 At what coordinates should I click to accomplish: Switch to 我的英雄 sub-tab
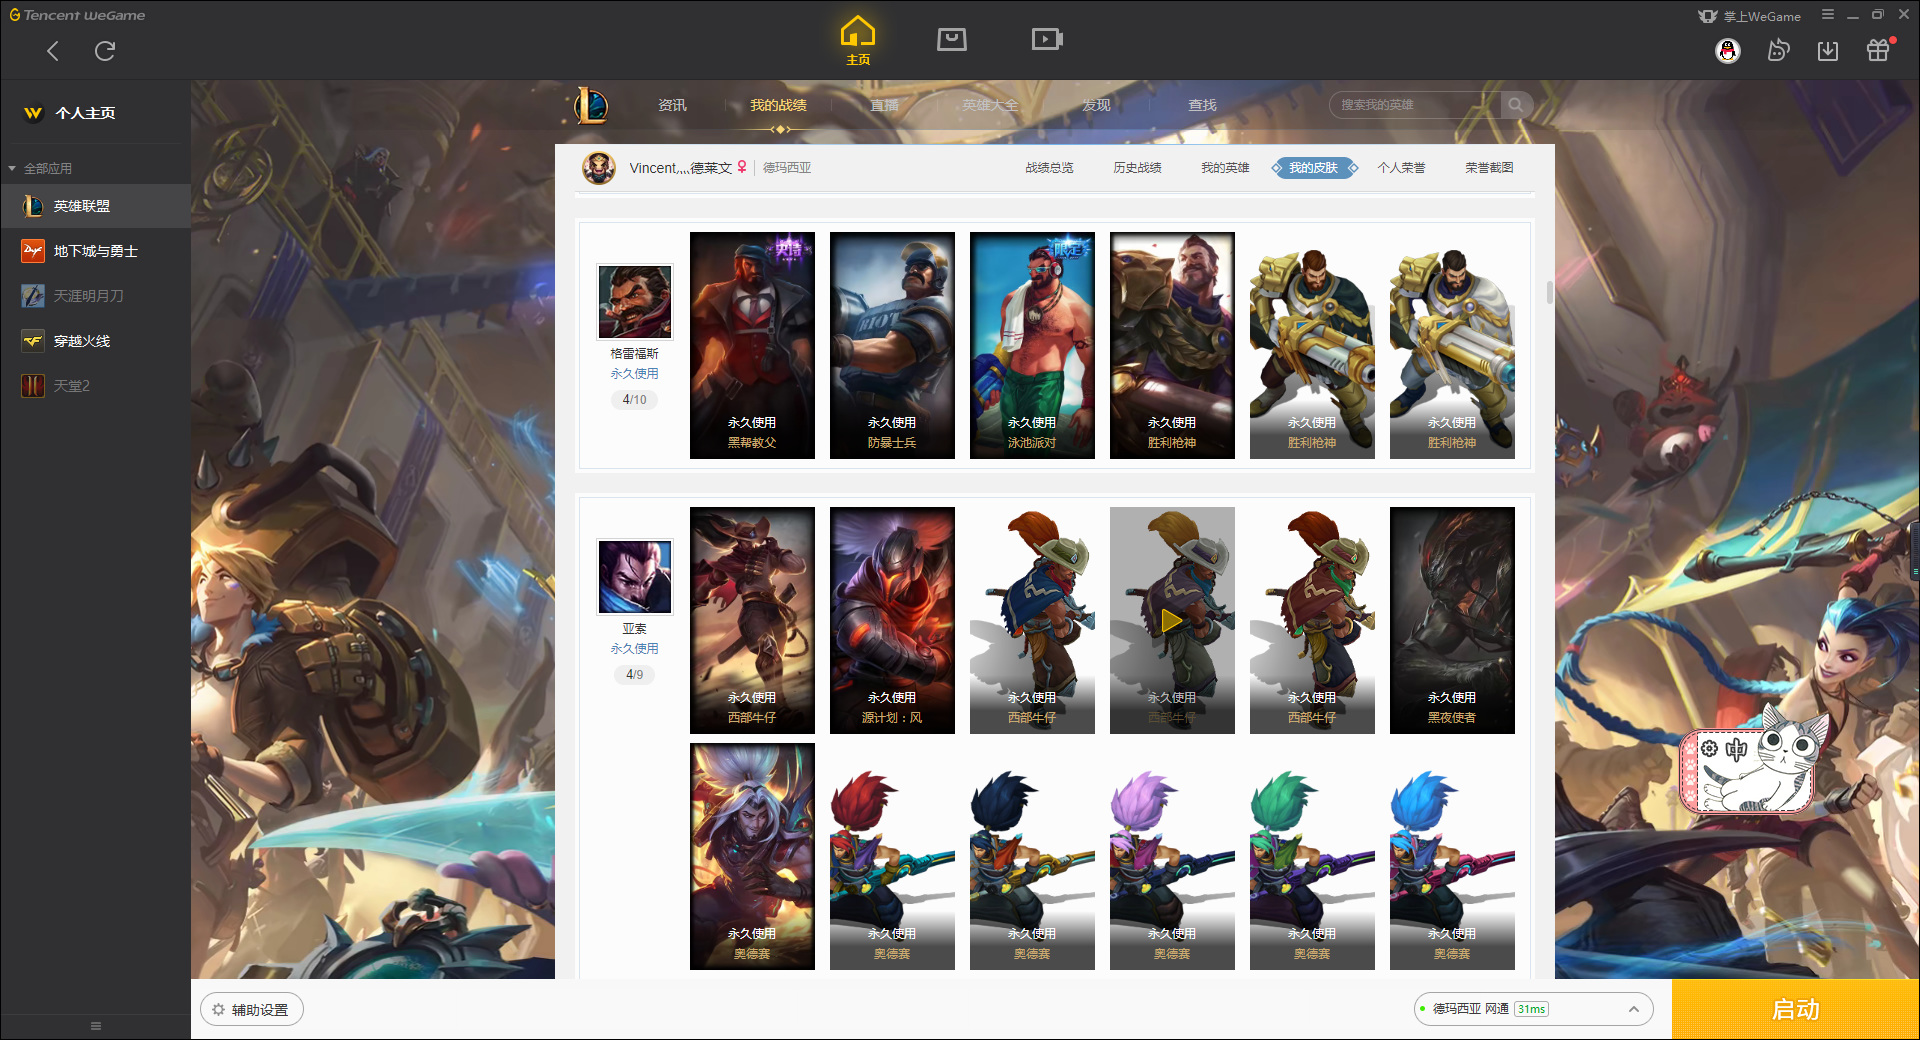coord(1225,168)
